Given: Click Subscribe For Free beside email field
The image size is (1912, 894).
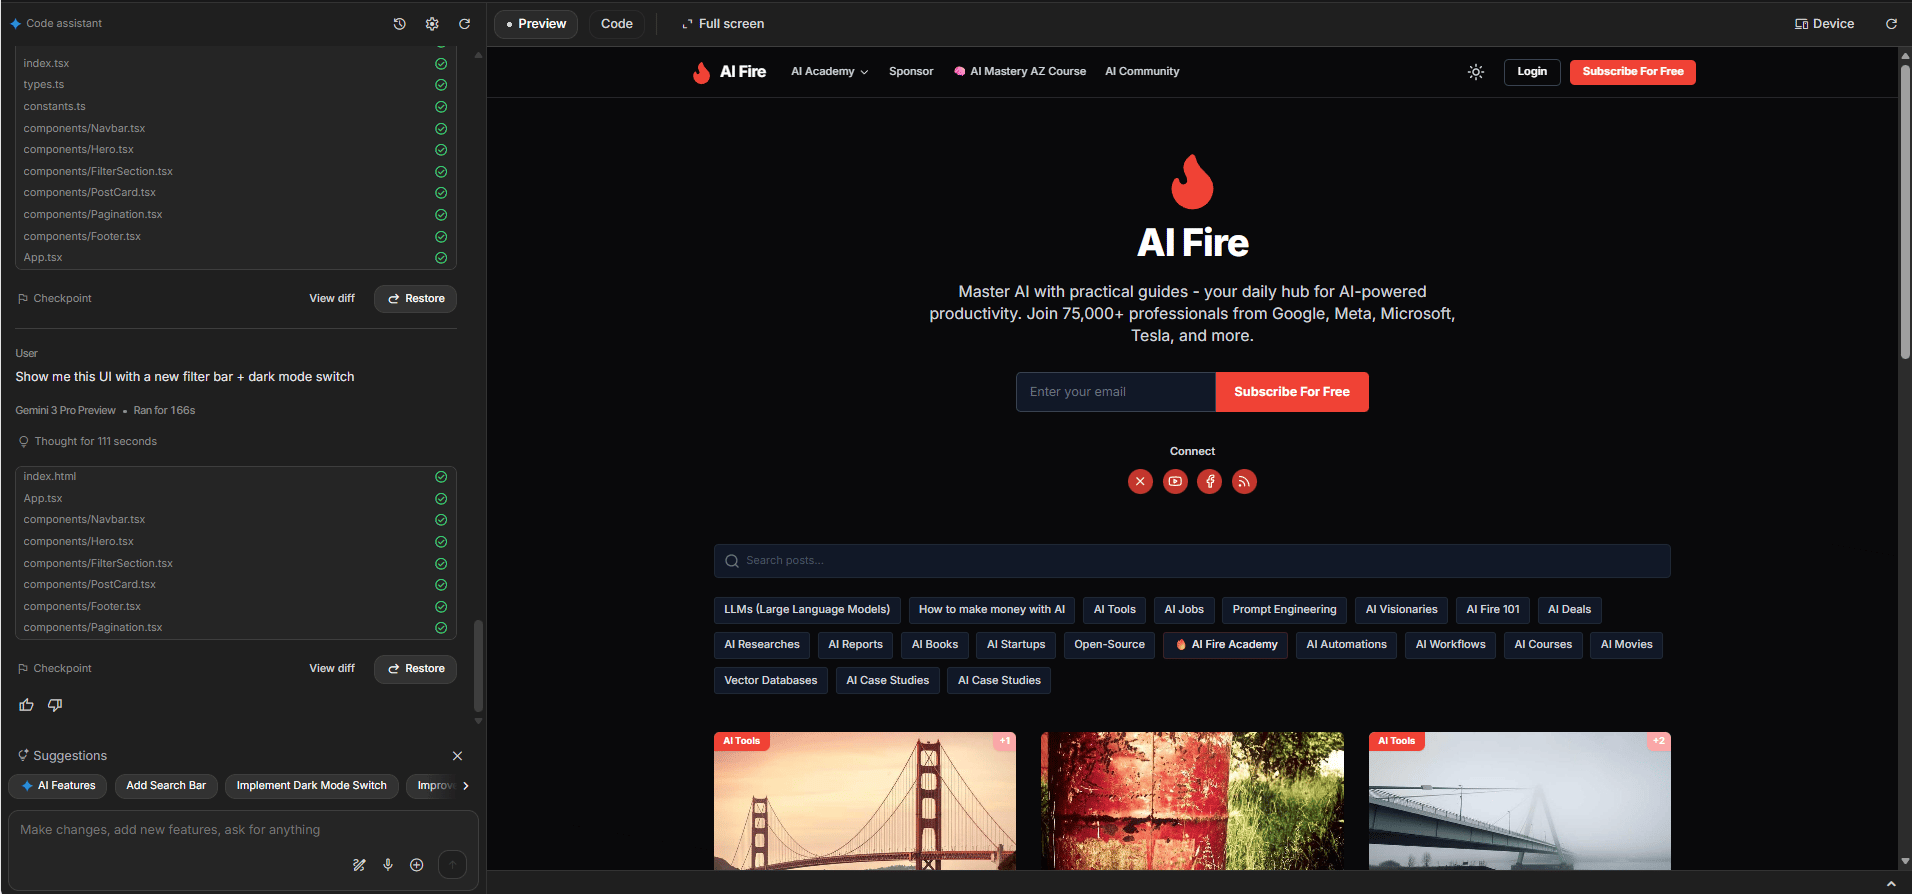Looking at the screenshot, I should 1292,392.
